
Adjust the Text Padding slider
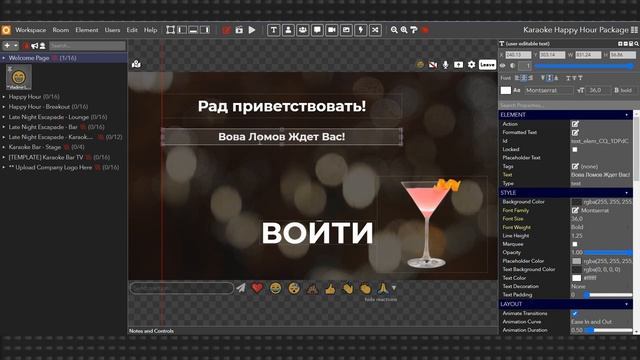[x=608, y=295]
